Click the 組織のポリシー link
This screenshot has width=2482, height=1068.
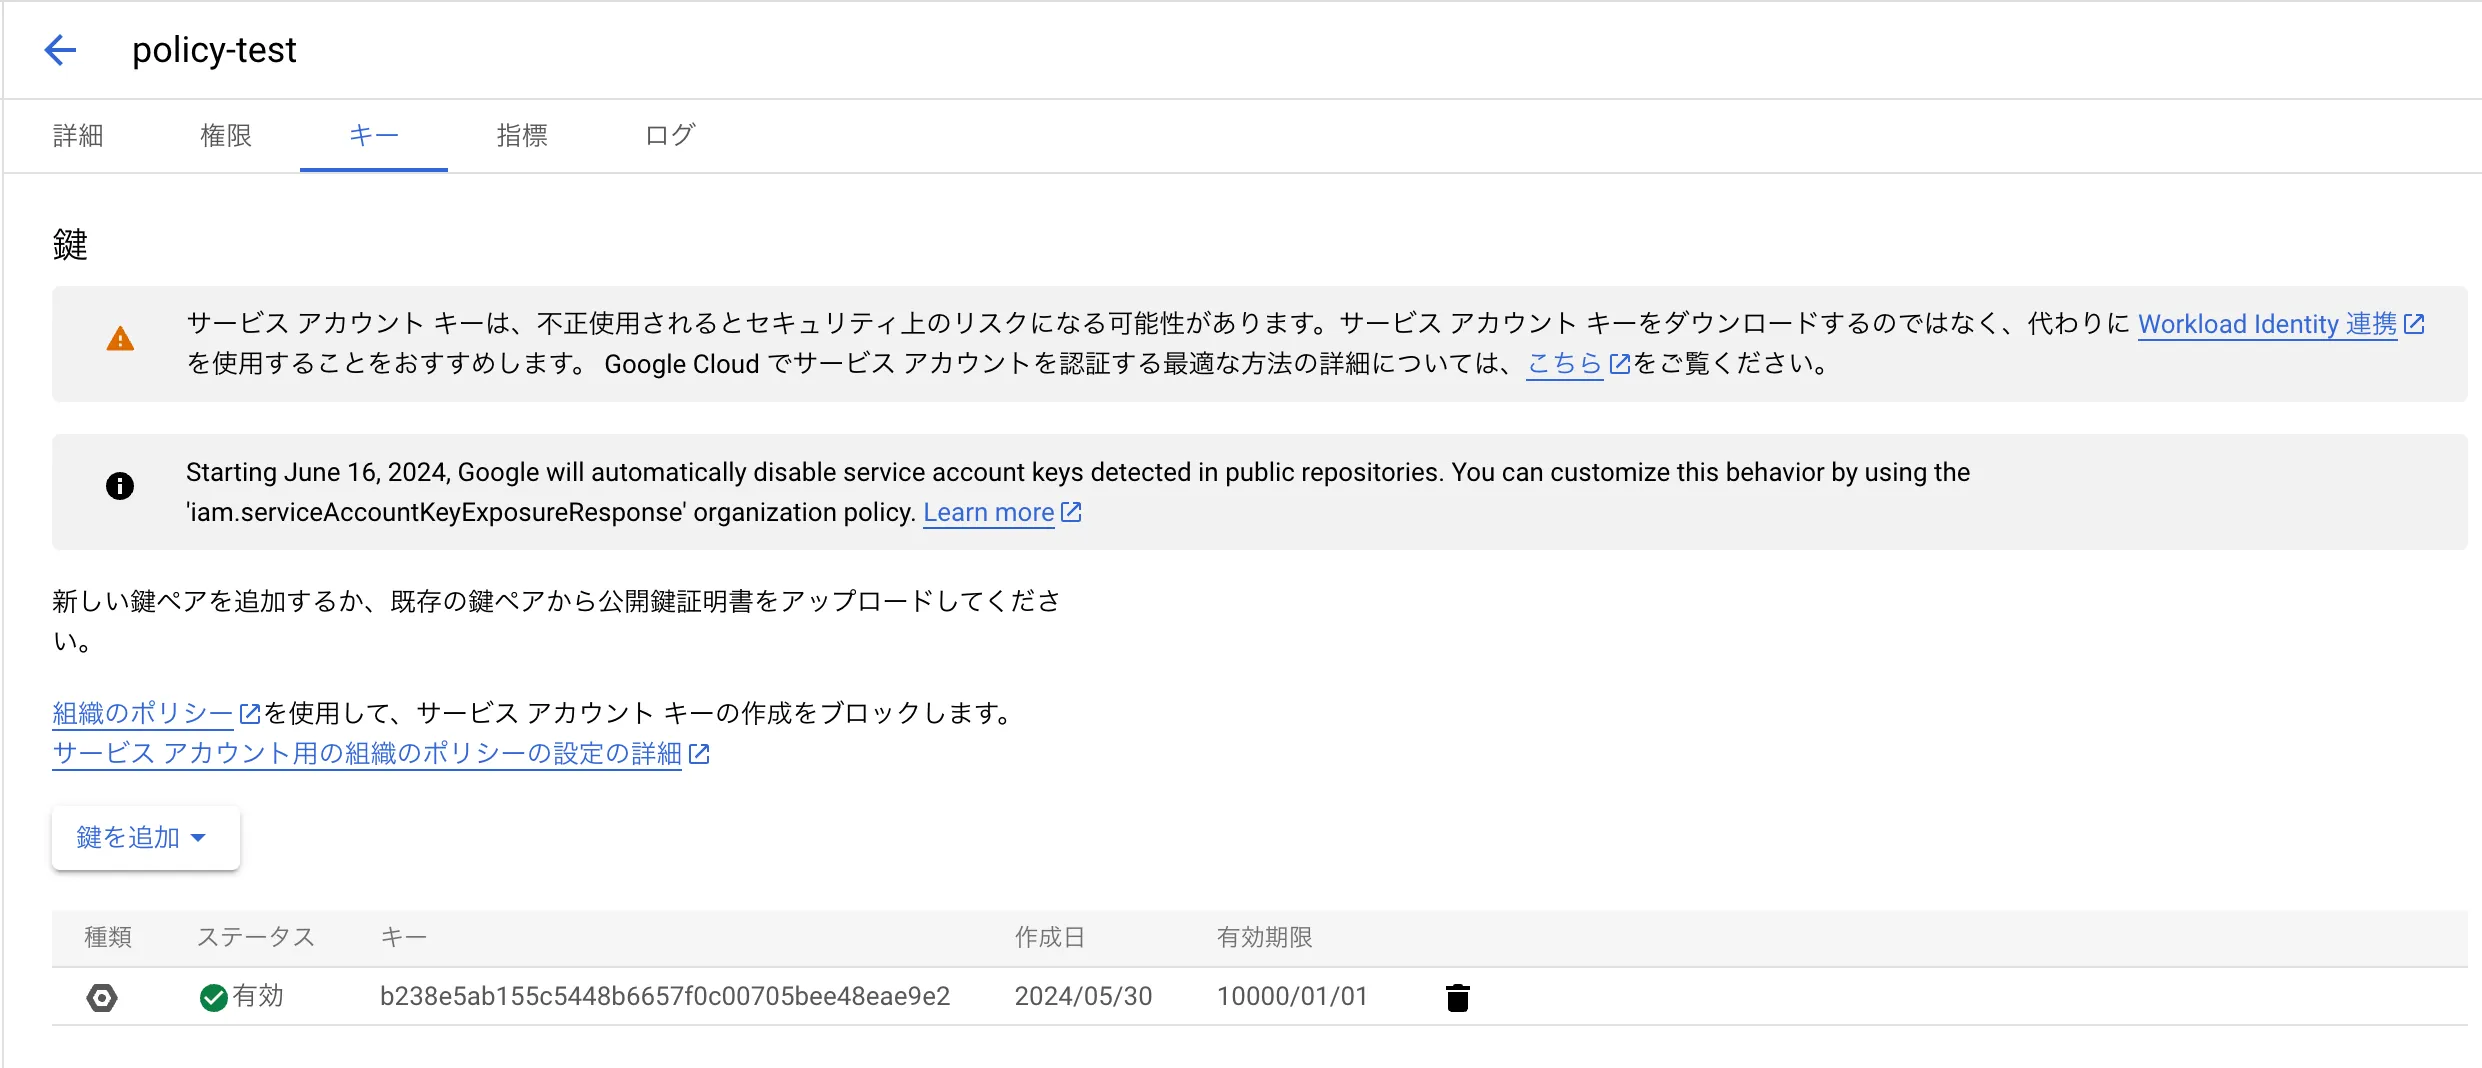[140, 712]
